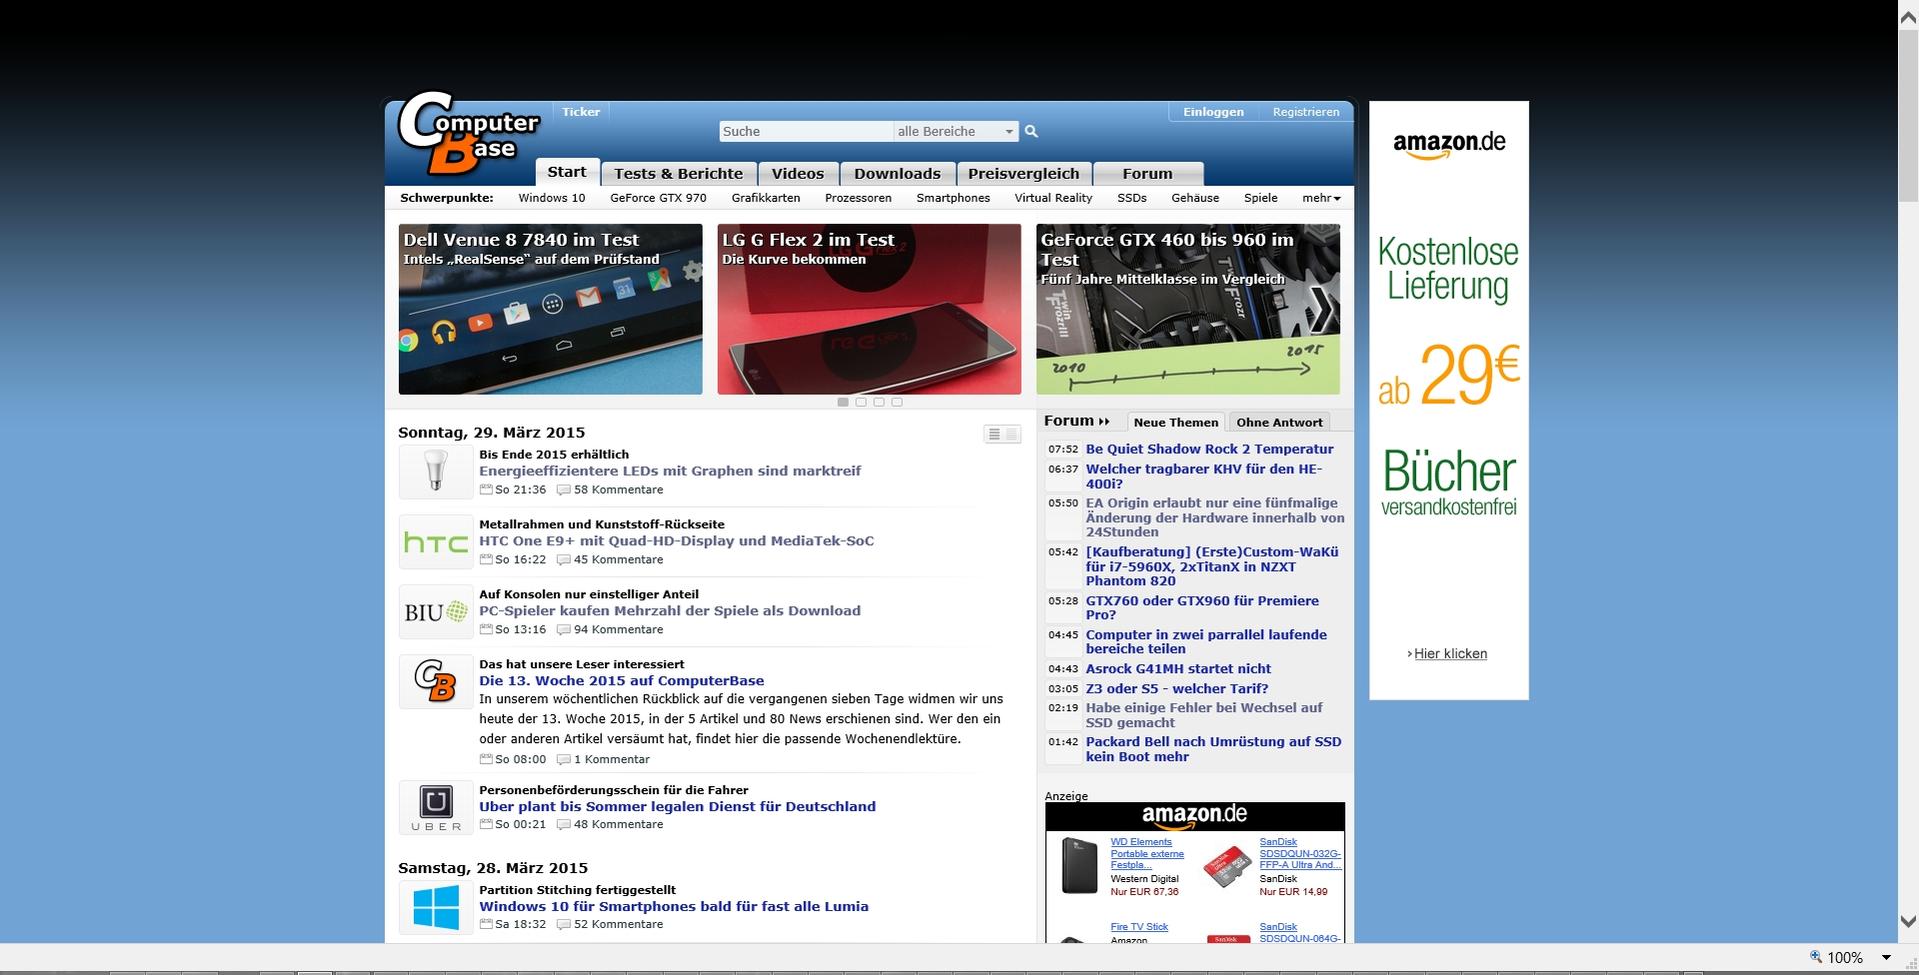Switch to Neue Themen forum tab
Image resolution: width=1919 pixels, height=975 pixels.
point(1176,422)
